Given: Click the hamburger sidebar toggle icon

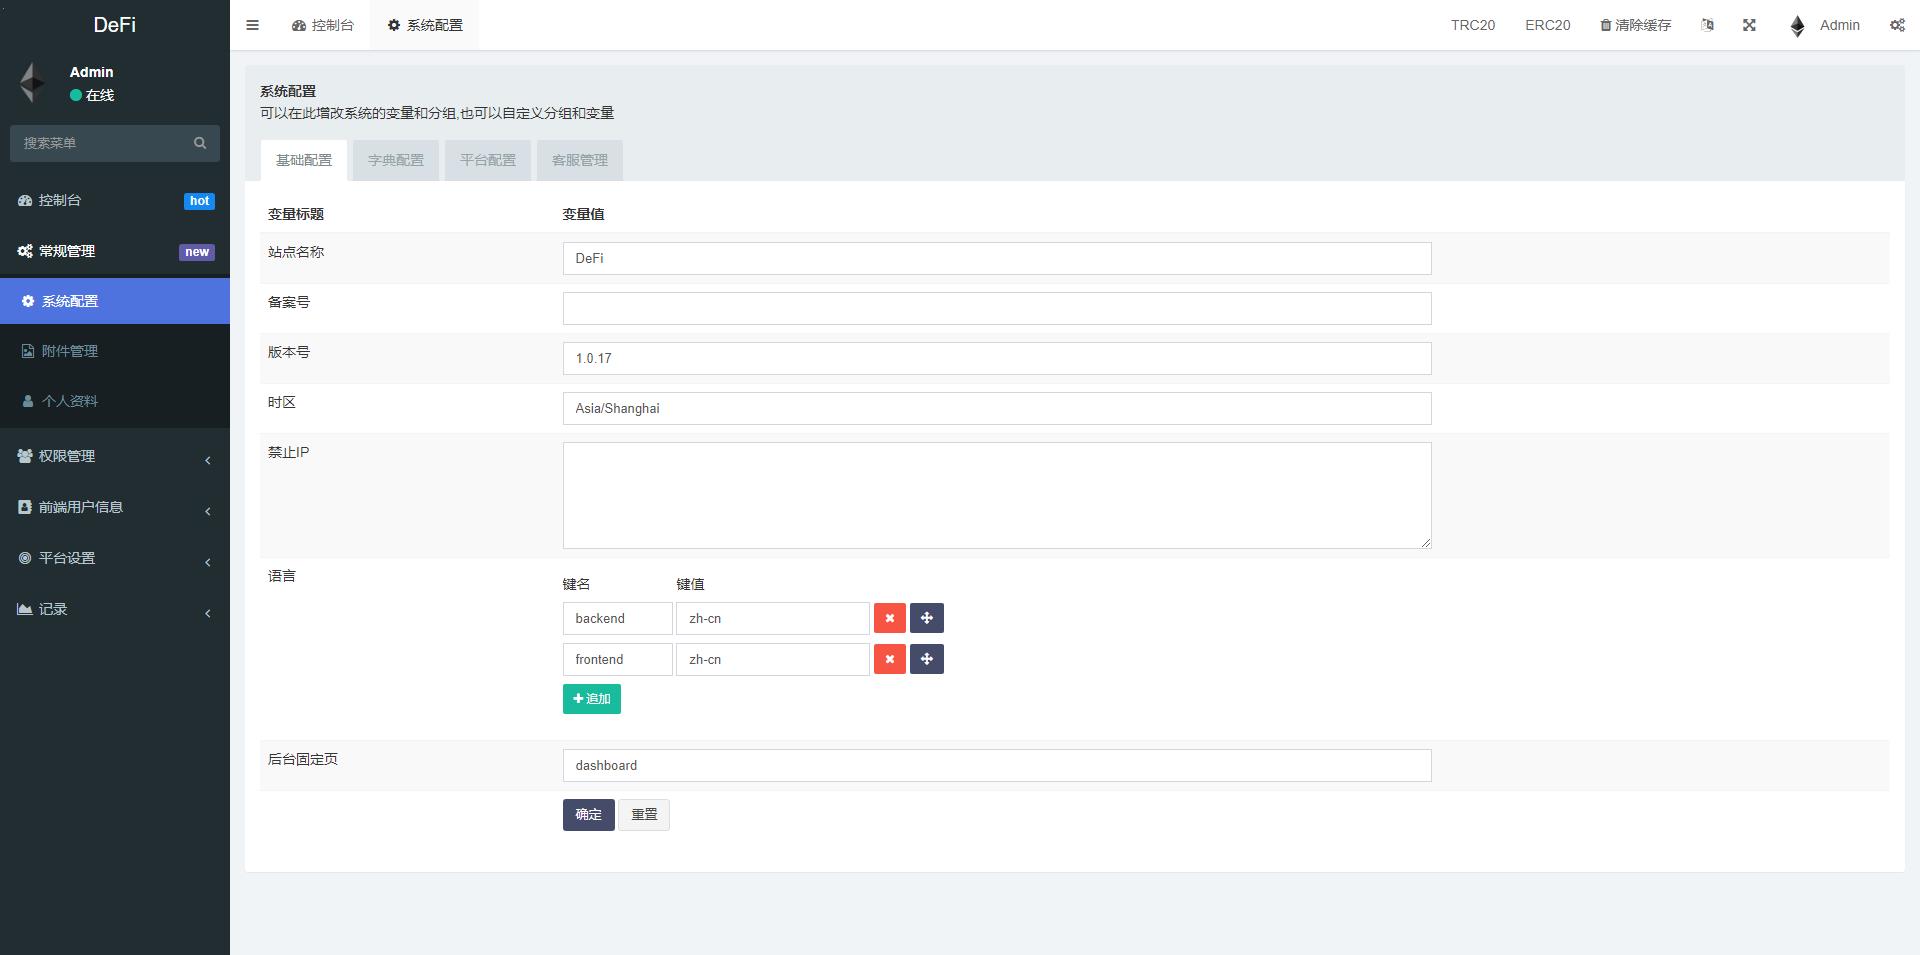Looking at the screenshot, I should (252, 25).
